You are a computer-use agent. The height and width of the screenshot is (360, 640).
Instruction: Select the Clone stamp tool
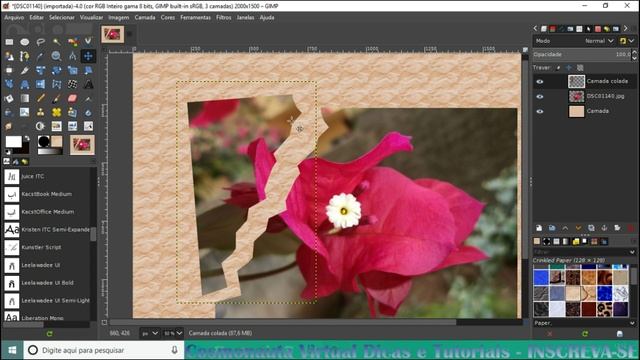(40, 112)
